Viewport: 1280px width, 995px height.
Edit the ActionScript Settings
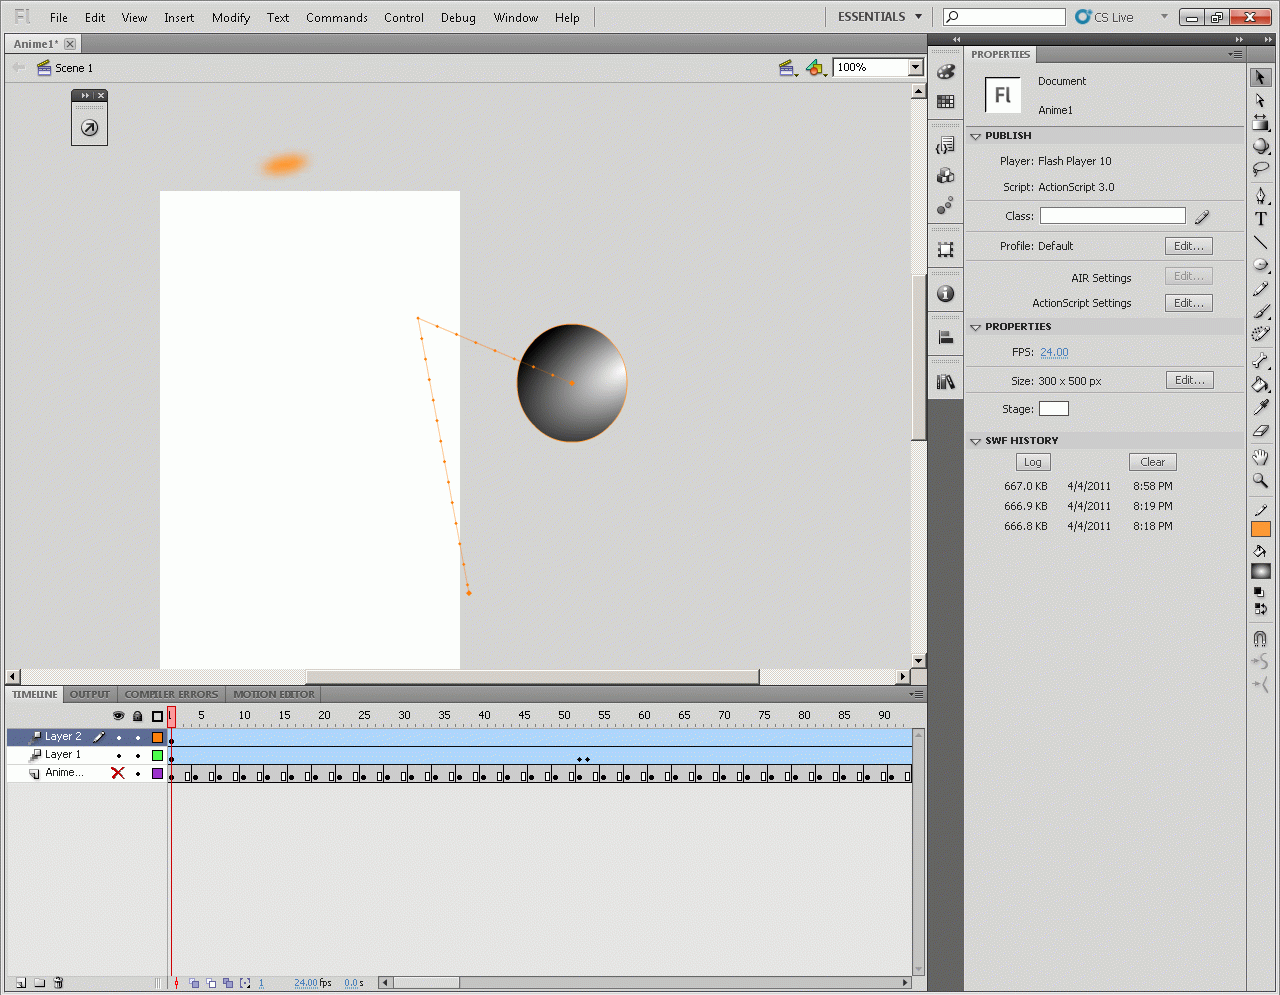(x=1189, y=303)
